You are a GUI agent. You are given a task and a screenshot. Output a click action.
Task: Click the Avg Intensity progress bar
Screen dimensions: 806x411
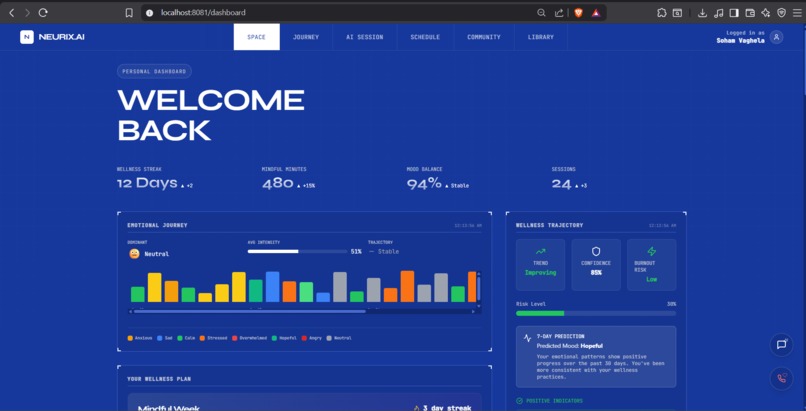point(298,252)
